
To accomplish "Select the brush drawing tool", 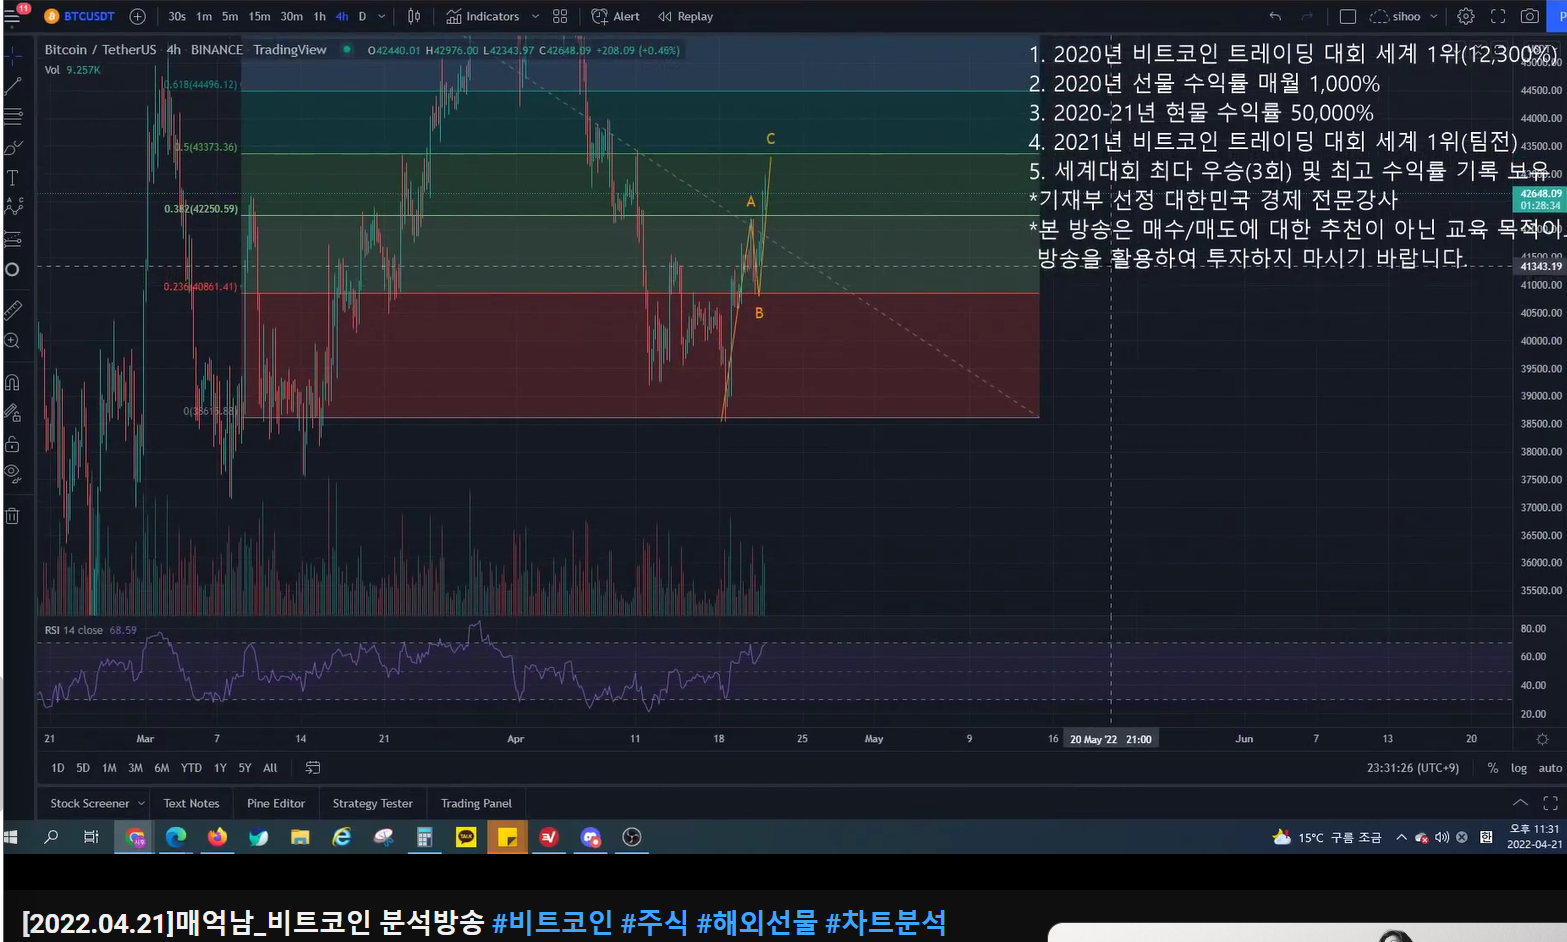I will [13, 148].
